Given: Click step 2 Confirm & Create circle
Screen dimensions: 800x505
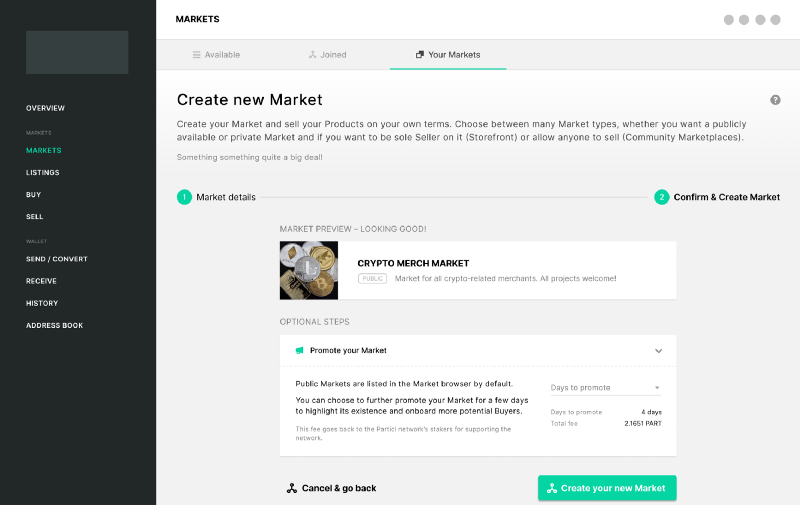Looking at the screenshot, I should (662, 197).
